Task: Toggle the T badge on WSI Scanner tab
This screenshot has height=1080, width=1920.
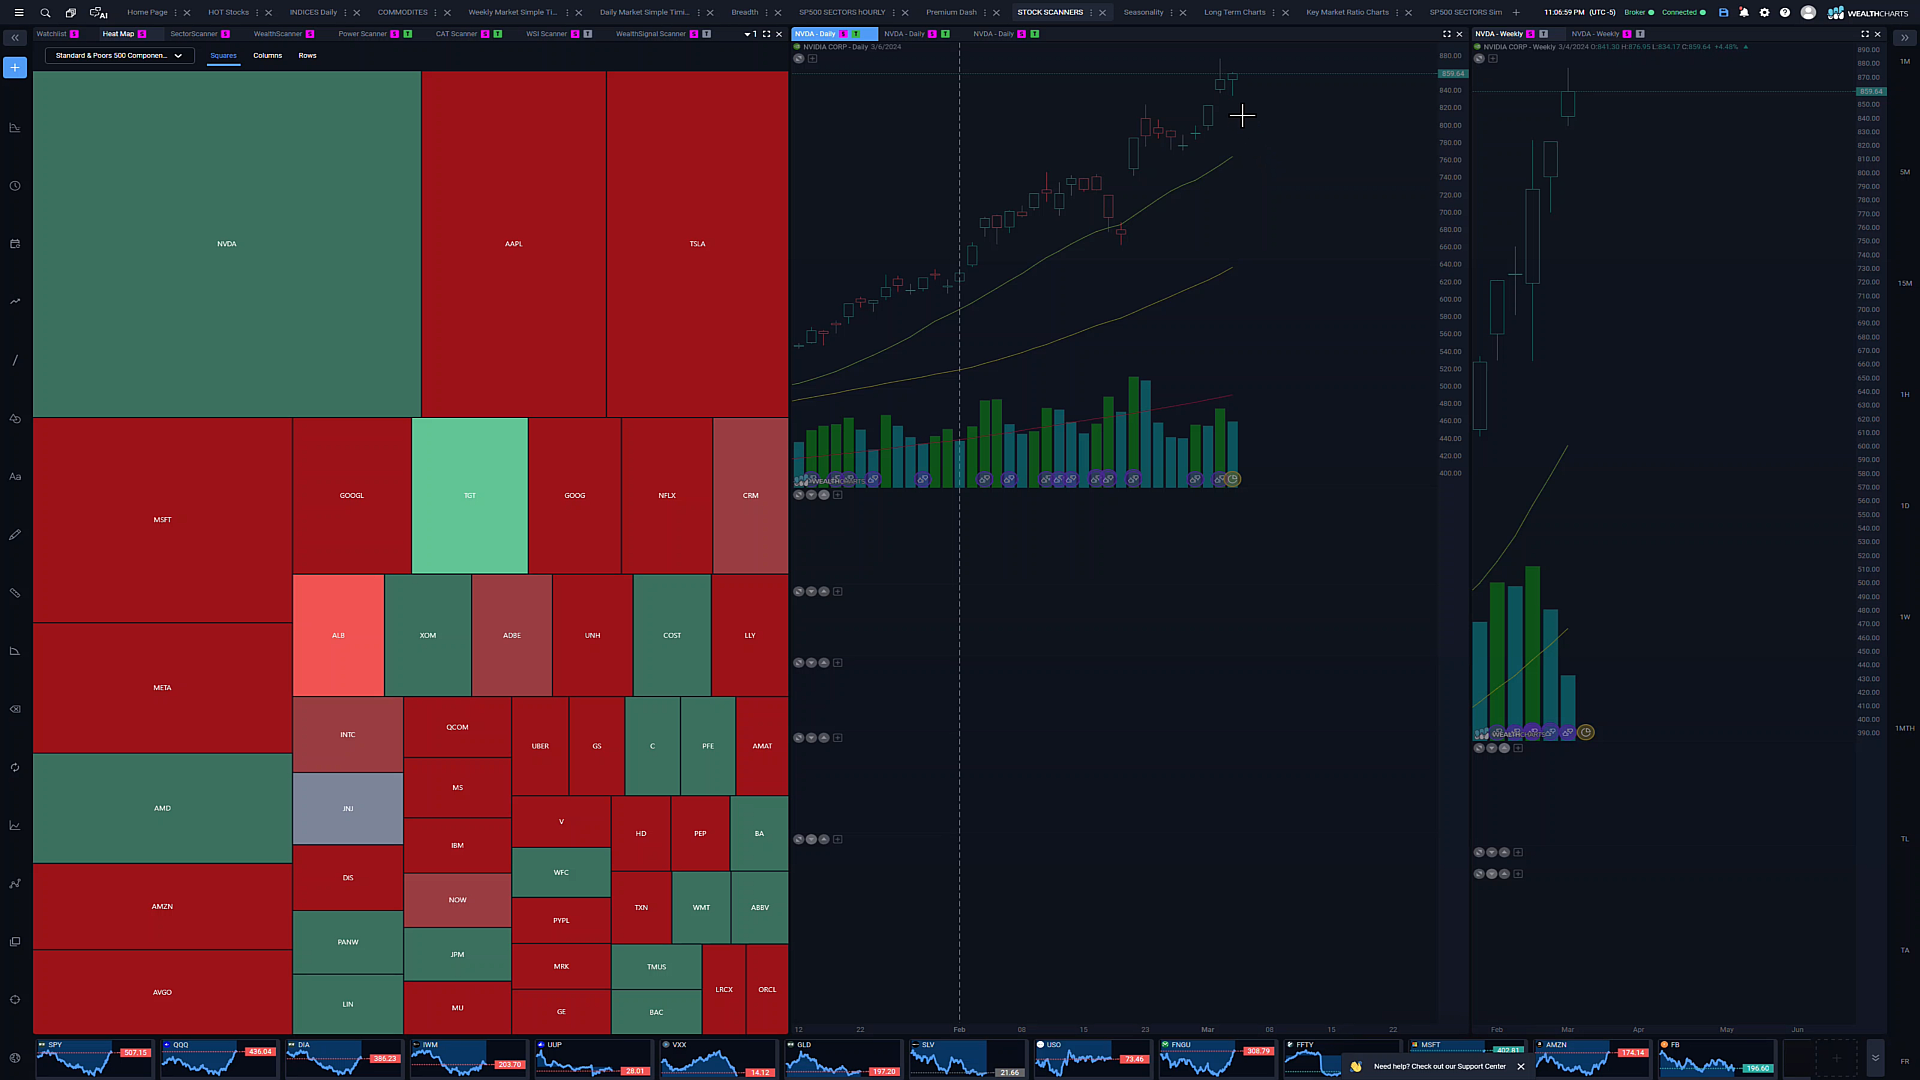Action: point(588,34)
